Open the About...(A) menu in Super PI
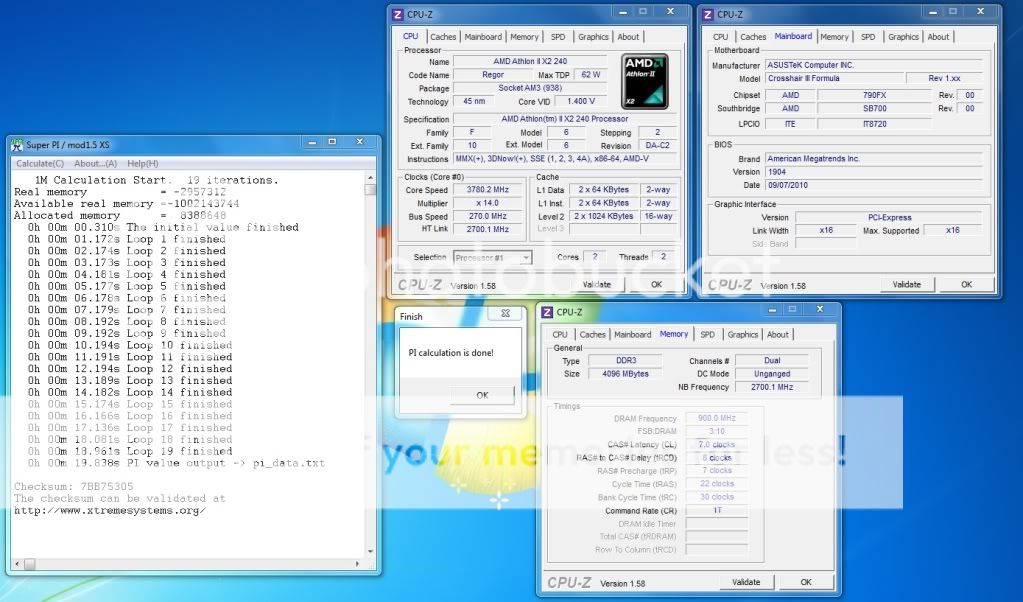 [95, 164]
